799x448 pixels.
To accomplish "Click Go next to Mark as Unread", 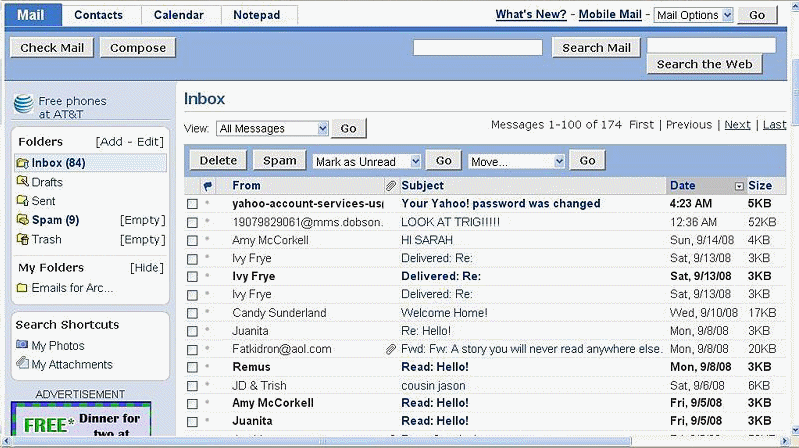I will pos(444,161).
